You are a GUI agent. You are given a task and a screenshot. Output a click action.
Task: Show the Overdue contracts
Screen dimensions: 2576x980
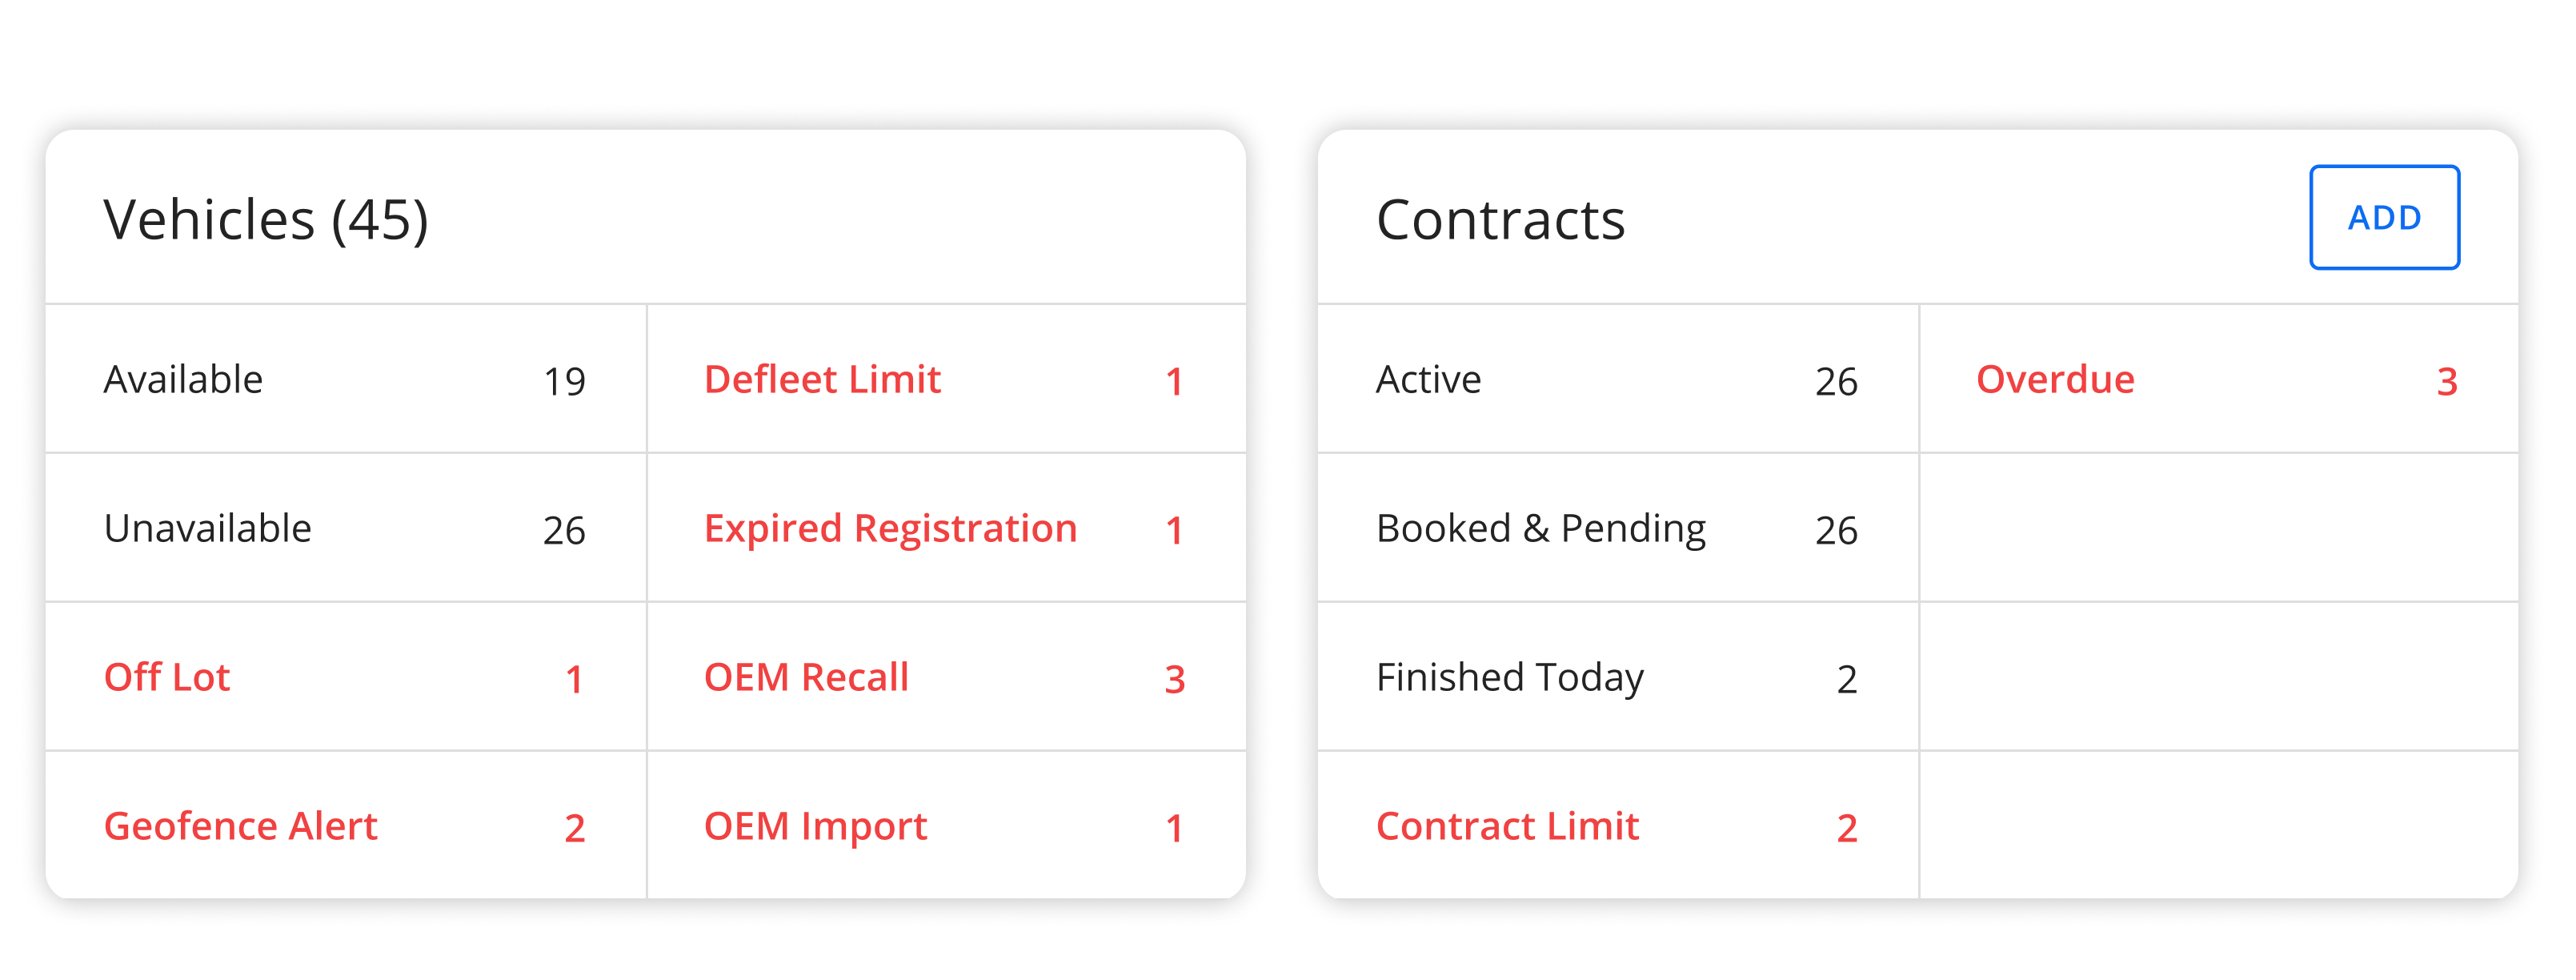tap(2219, 379)
